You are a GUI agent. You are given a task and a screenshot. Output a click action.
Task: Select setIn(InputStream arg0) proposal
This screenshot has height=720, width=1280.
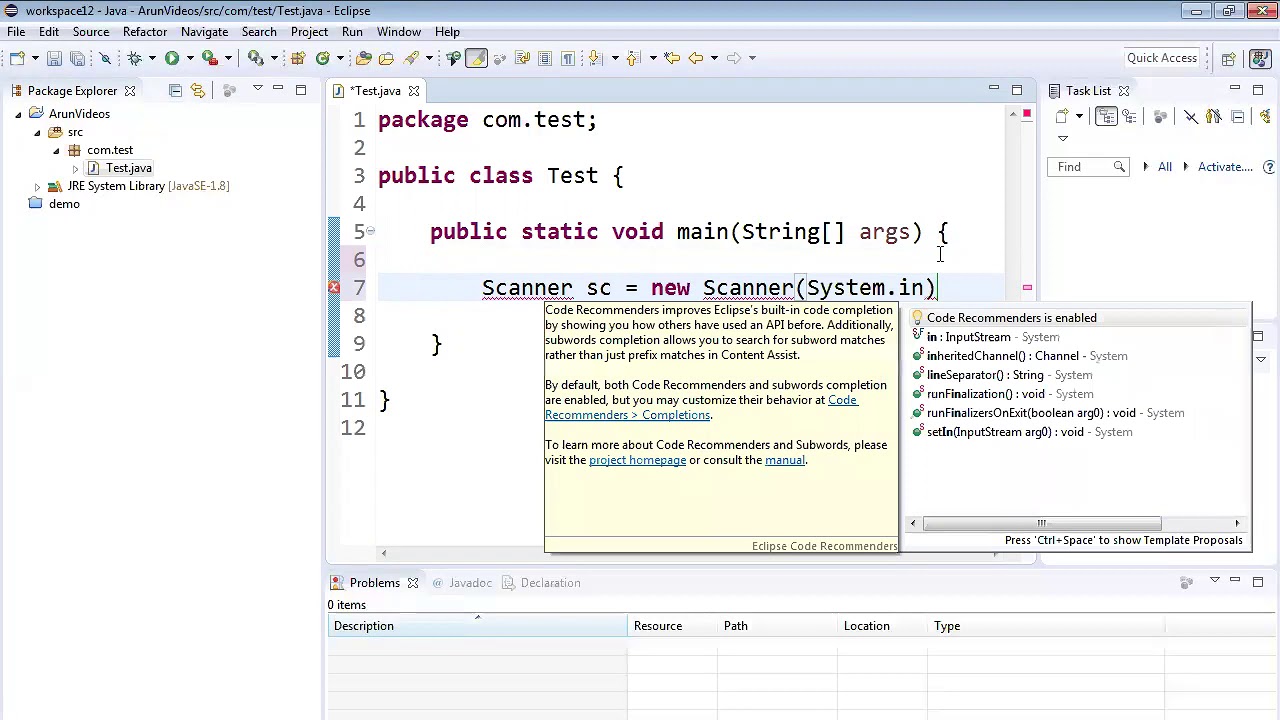[x=1080, y=432]
